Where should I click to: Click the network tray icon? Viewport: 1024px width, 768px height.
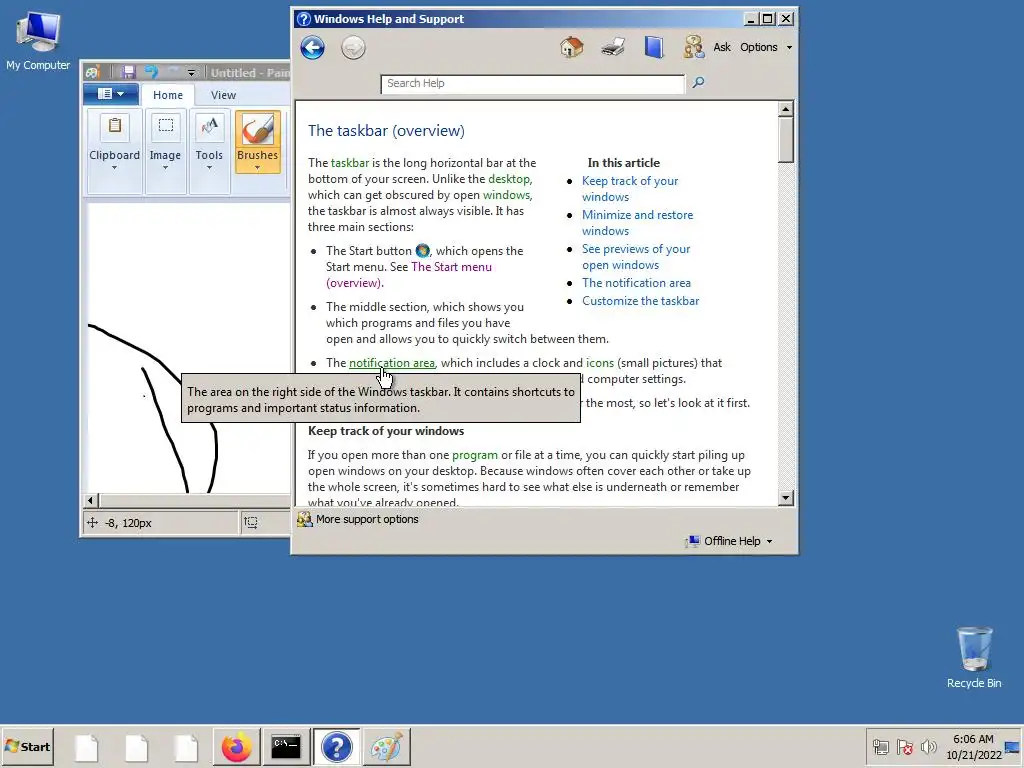pos(880,746)
